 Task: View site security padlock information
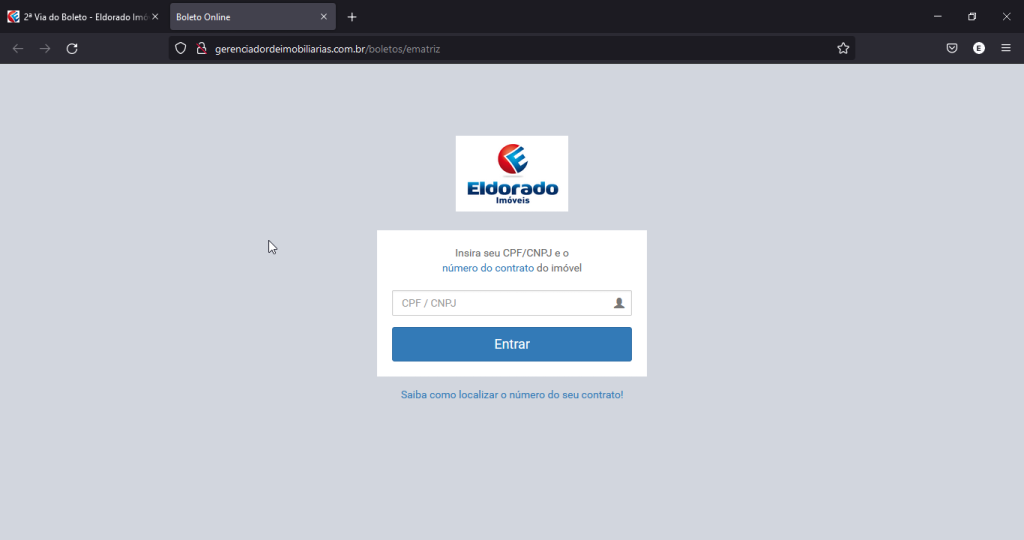[x=201, y=48]
